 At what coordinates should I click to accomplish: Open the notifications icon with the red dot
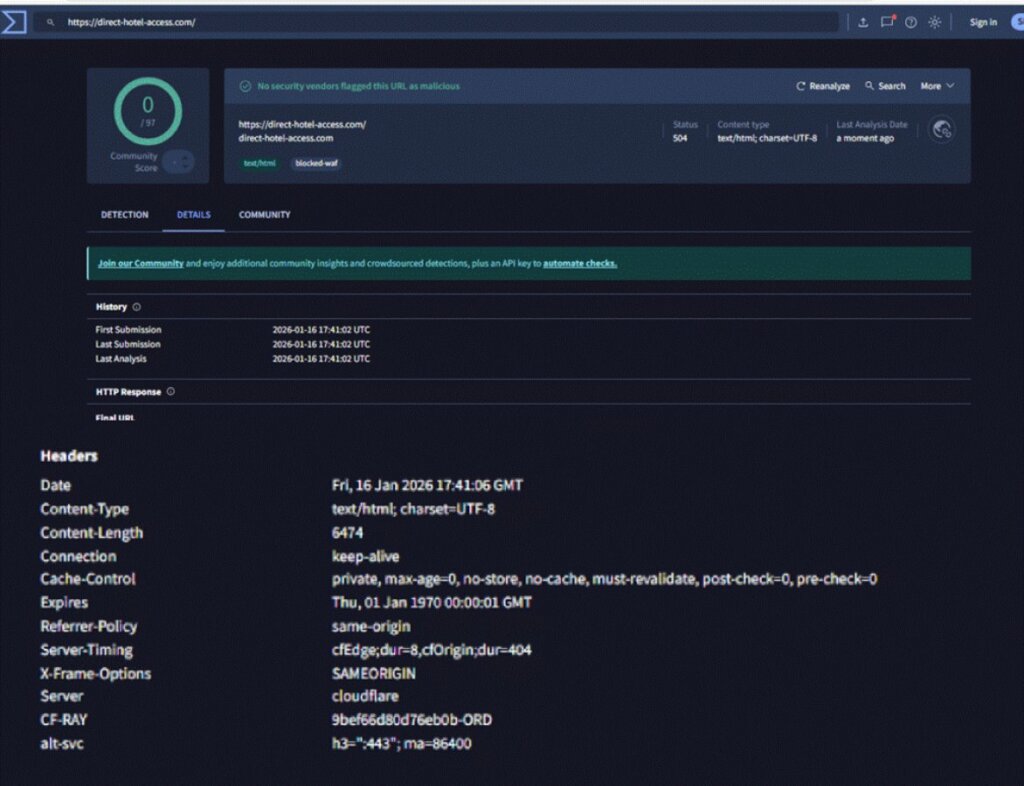887,22
